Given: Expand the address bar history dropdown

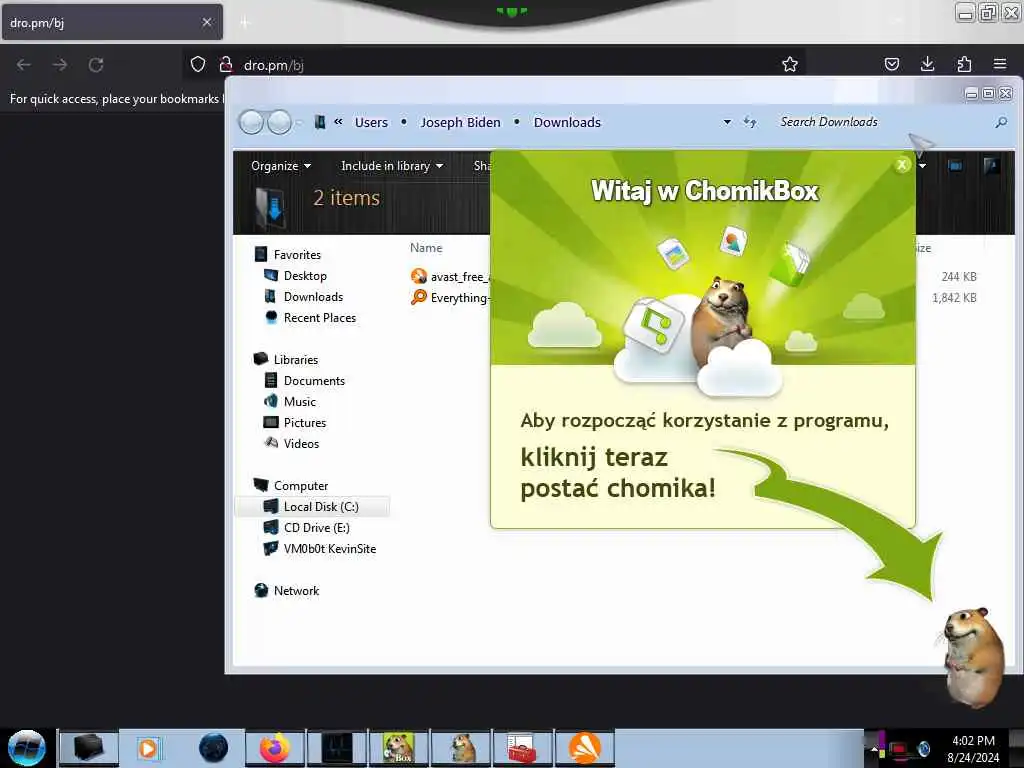Looking at the screenshot, I should pyautogui.click(x=727, y=122).
